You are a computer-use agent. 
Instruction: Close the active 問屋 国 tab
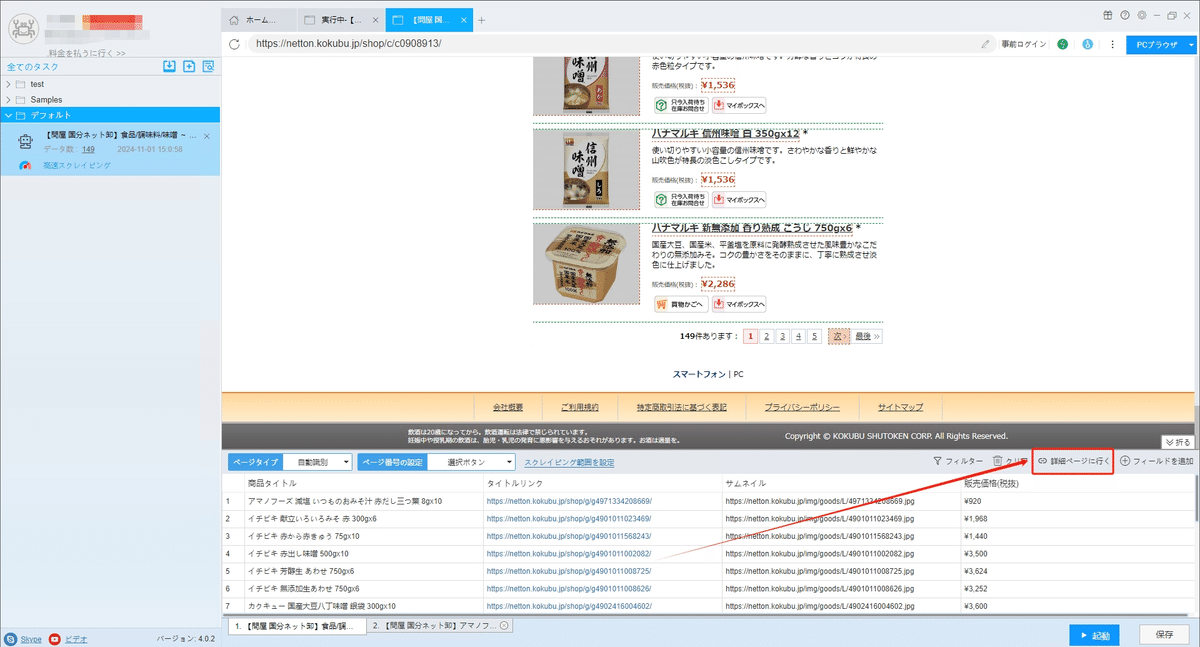[x=465, y=20]
